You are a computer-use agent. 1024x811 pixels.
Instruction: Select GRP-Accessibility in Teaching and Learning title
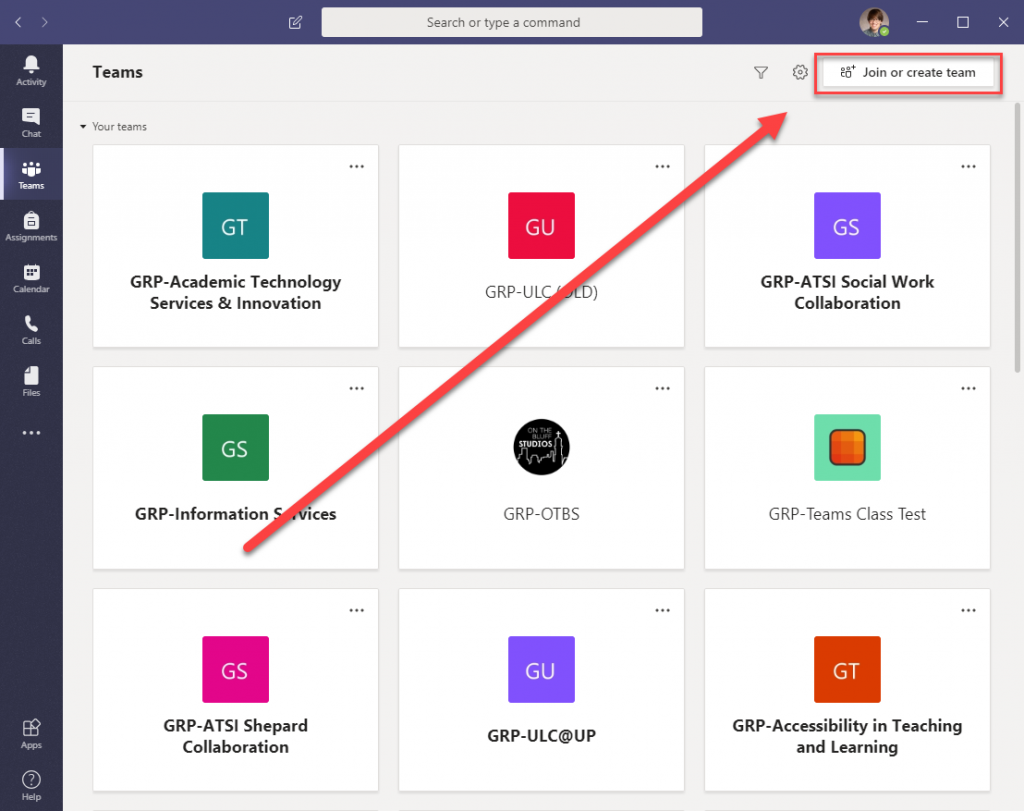click(x=847, y=736)
